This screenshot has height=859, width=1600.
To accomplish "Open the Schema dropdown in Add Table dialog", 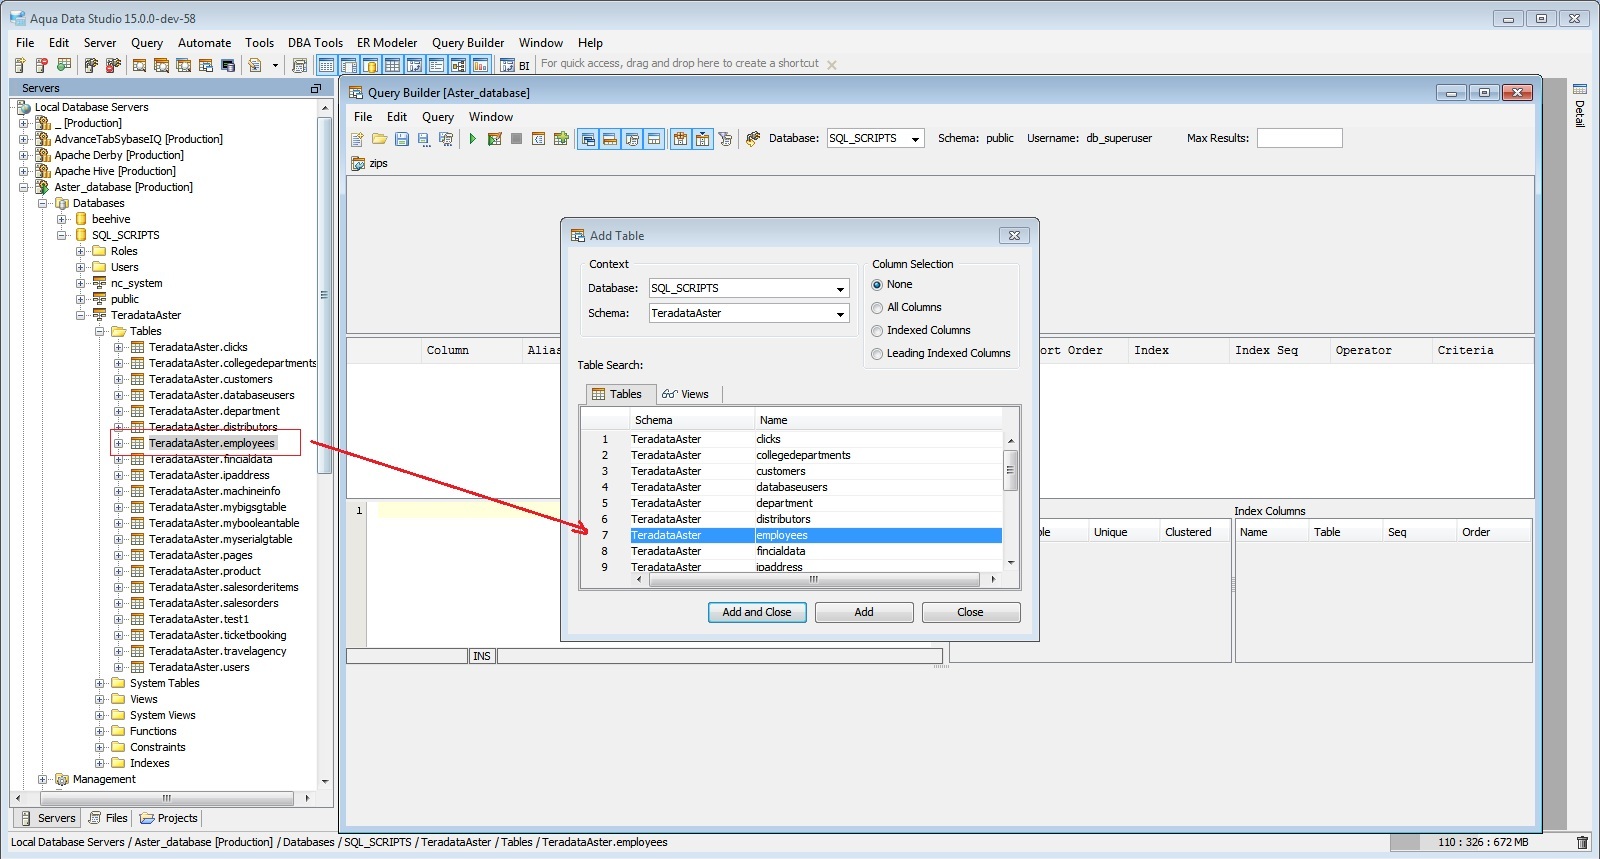I will click(x=840, y=314).
